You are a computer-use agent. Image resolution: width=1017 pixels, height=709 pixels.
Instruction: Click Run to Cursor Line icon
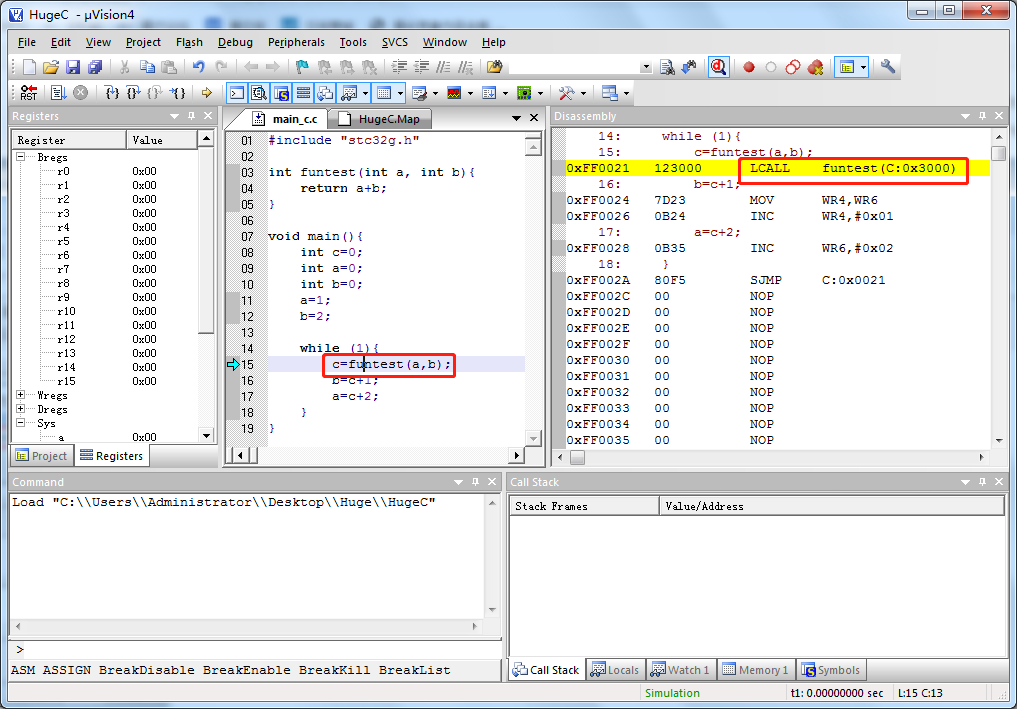[177, 93]
